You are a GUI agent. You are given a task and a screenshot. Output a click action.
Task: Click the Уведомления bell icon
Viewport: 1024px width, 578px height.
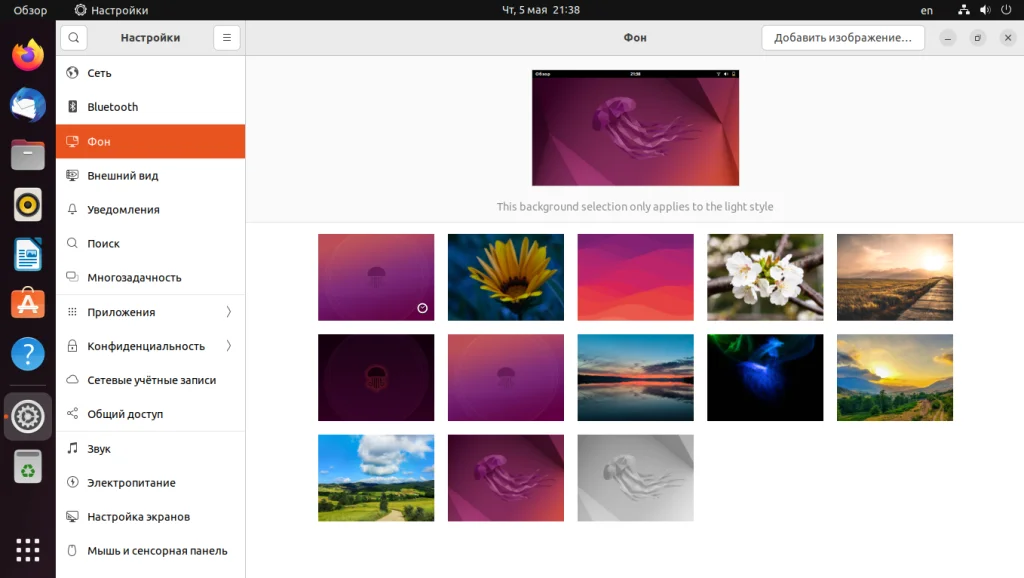point(71,209)
